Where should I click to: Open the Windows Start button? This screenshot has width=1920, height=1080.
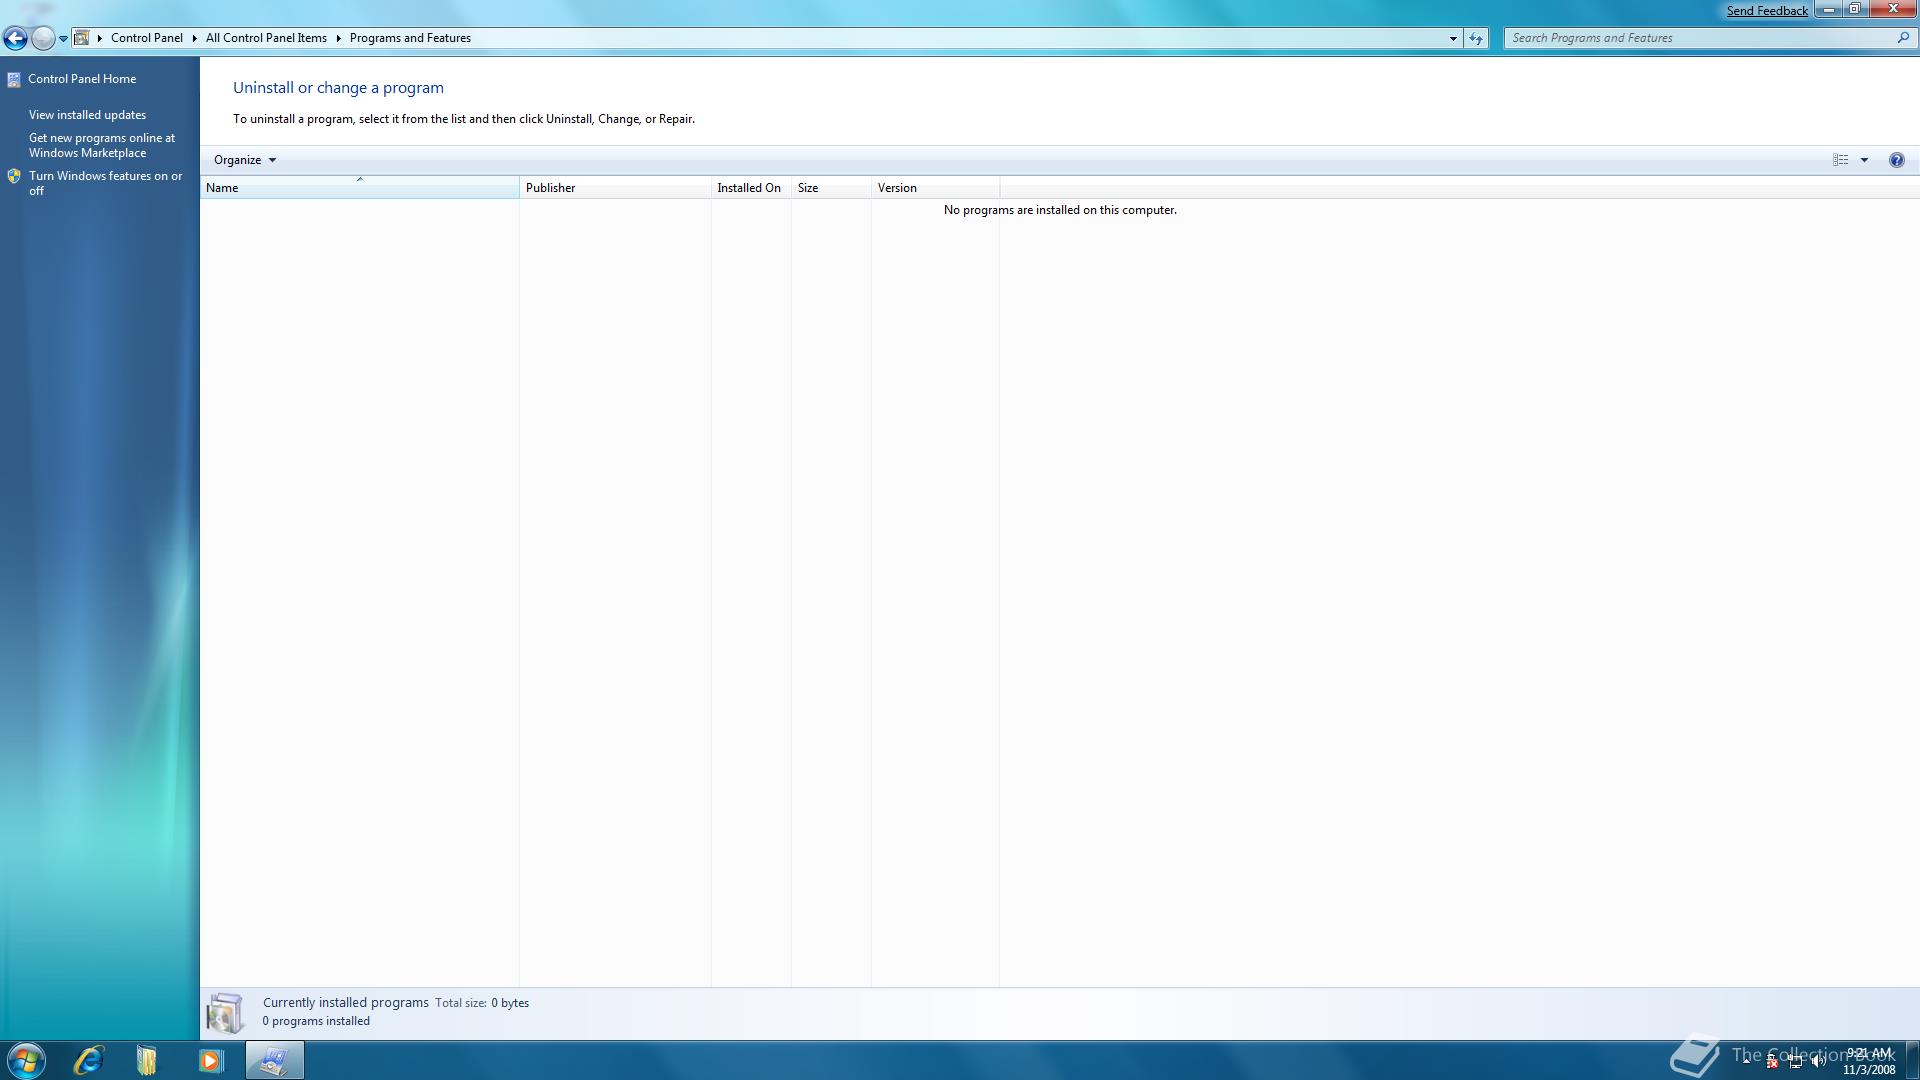[26, 1060]
